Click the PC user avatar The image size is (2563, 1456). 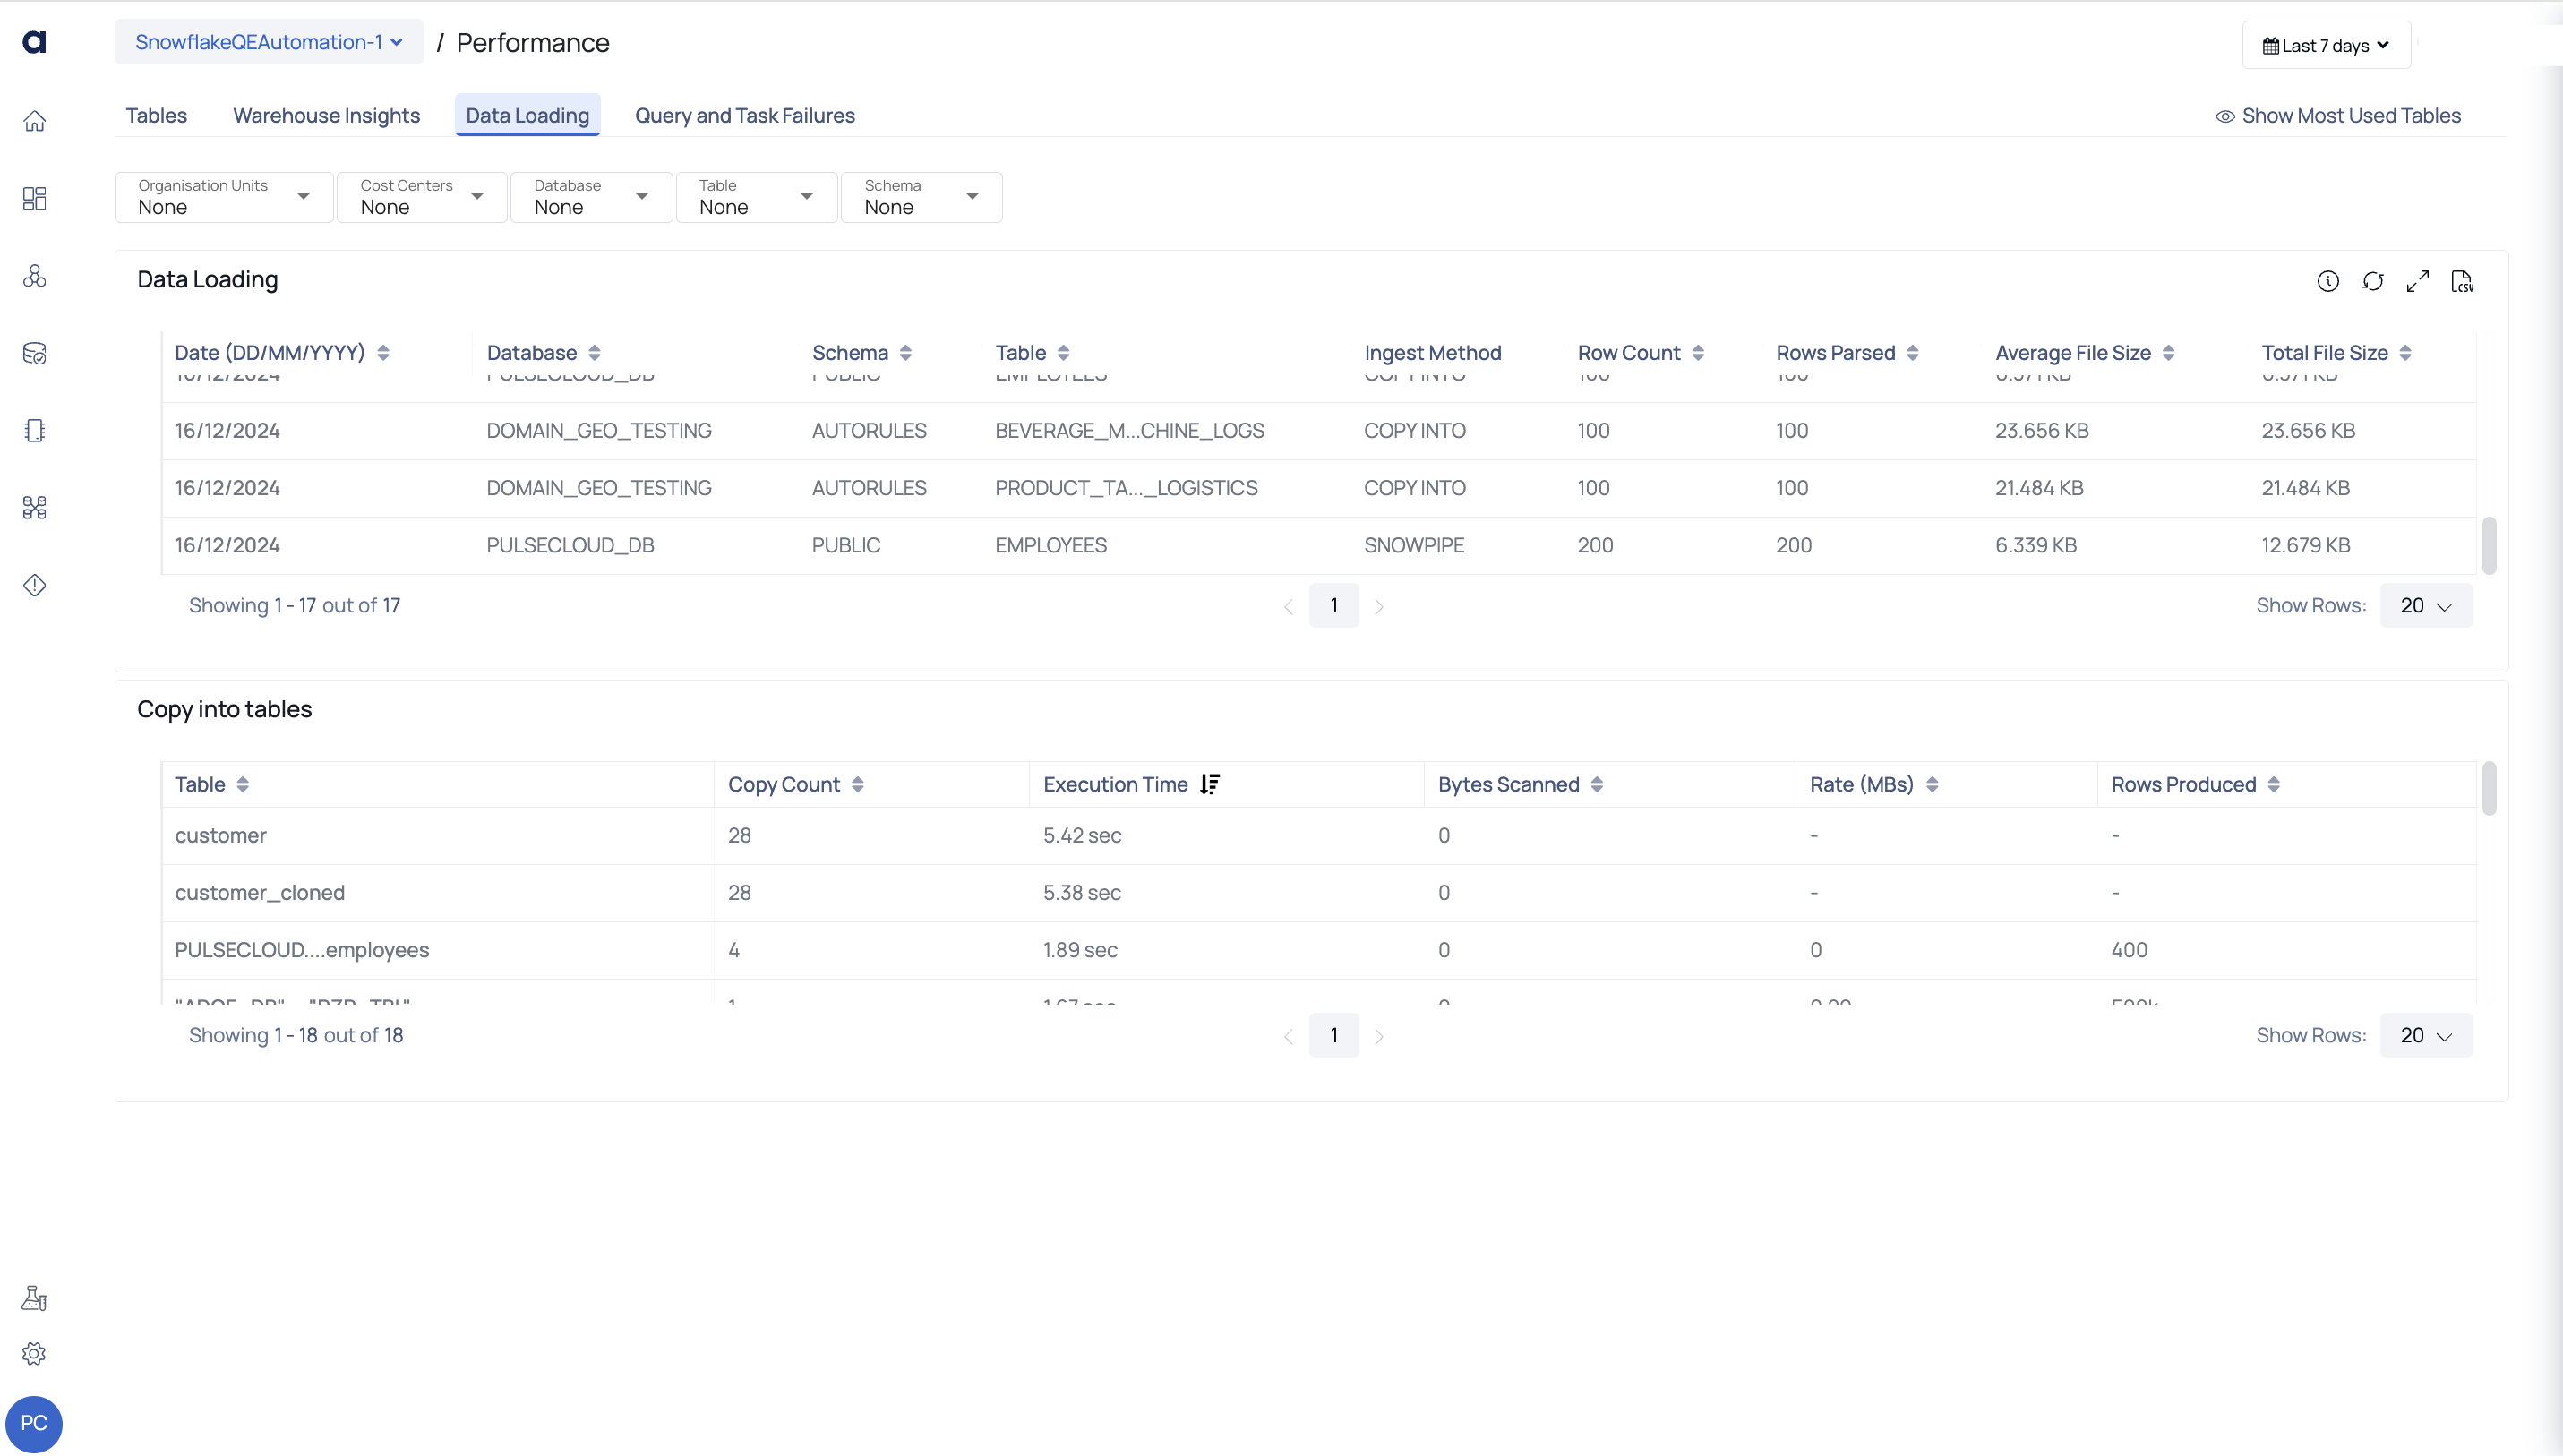tap(34, 1423)
